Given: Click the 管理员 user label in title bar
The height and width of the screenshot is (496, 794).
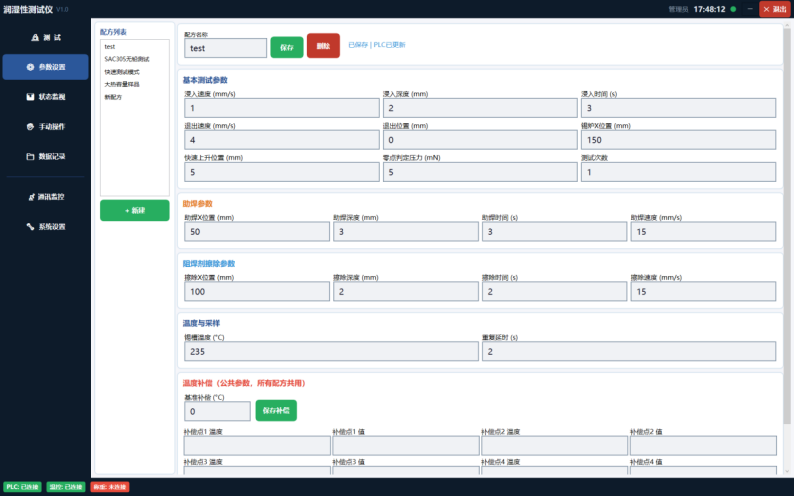Looking at the screenshot, I should 678,10.
